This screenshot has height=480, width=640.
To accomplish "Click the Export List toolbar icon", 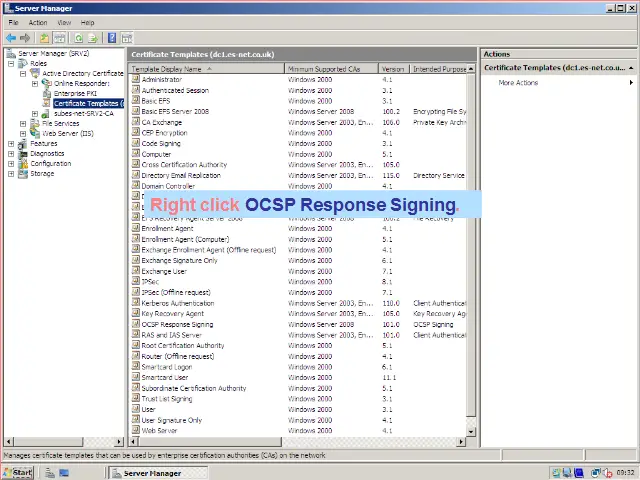I will [93, 38].
